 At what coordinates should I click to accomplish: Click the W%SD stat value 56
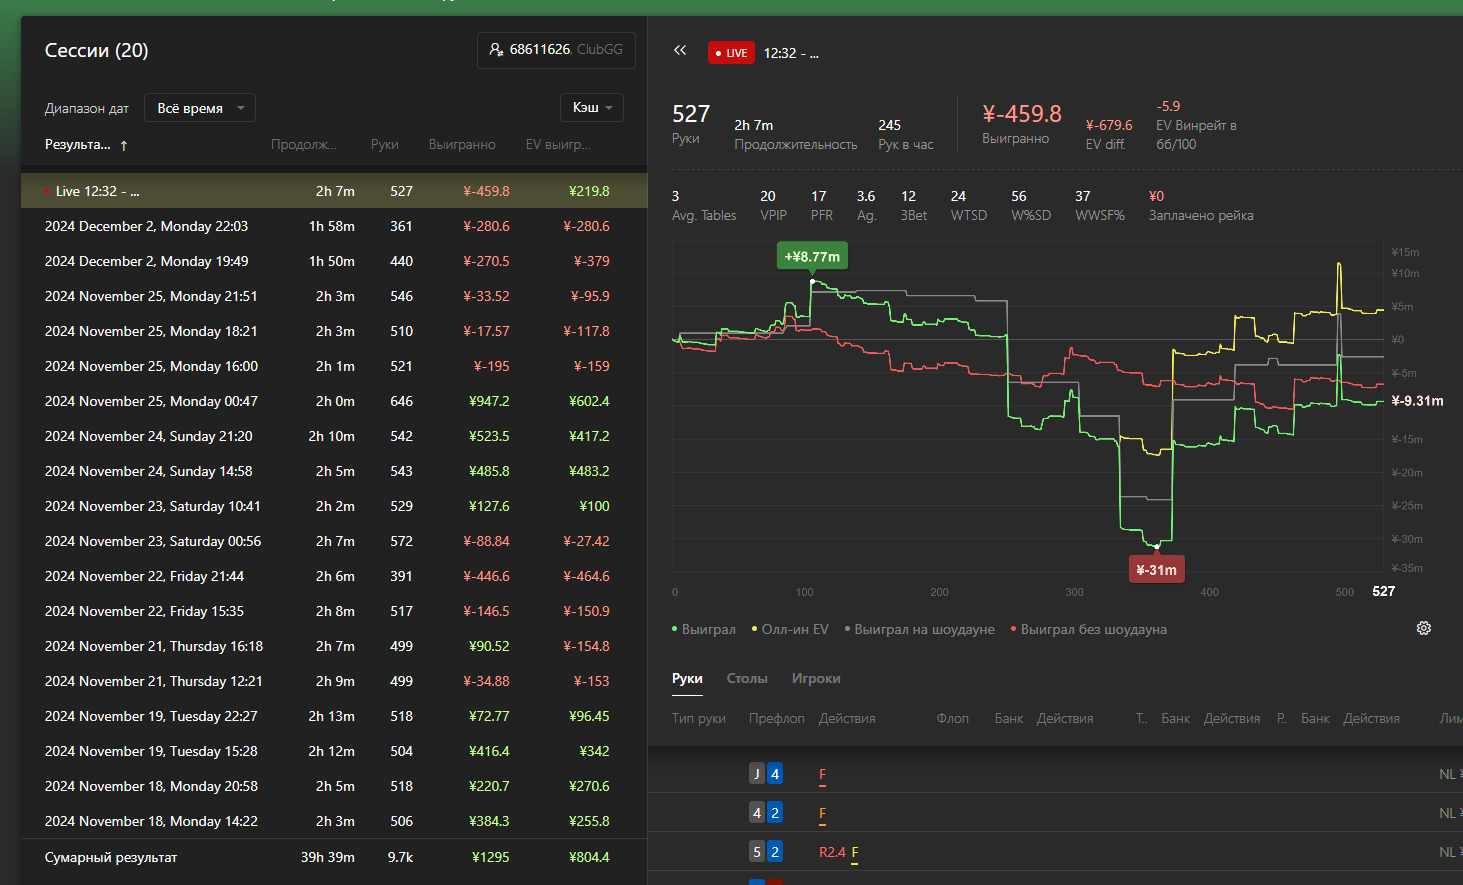point(1019,196)
